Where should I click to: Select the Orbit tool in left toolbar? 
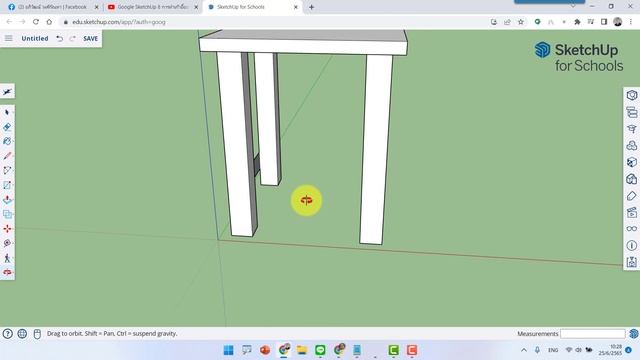tap(7, 272)
